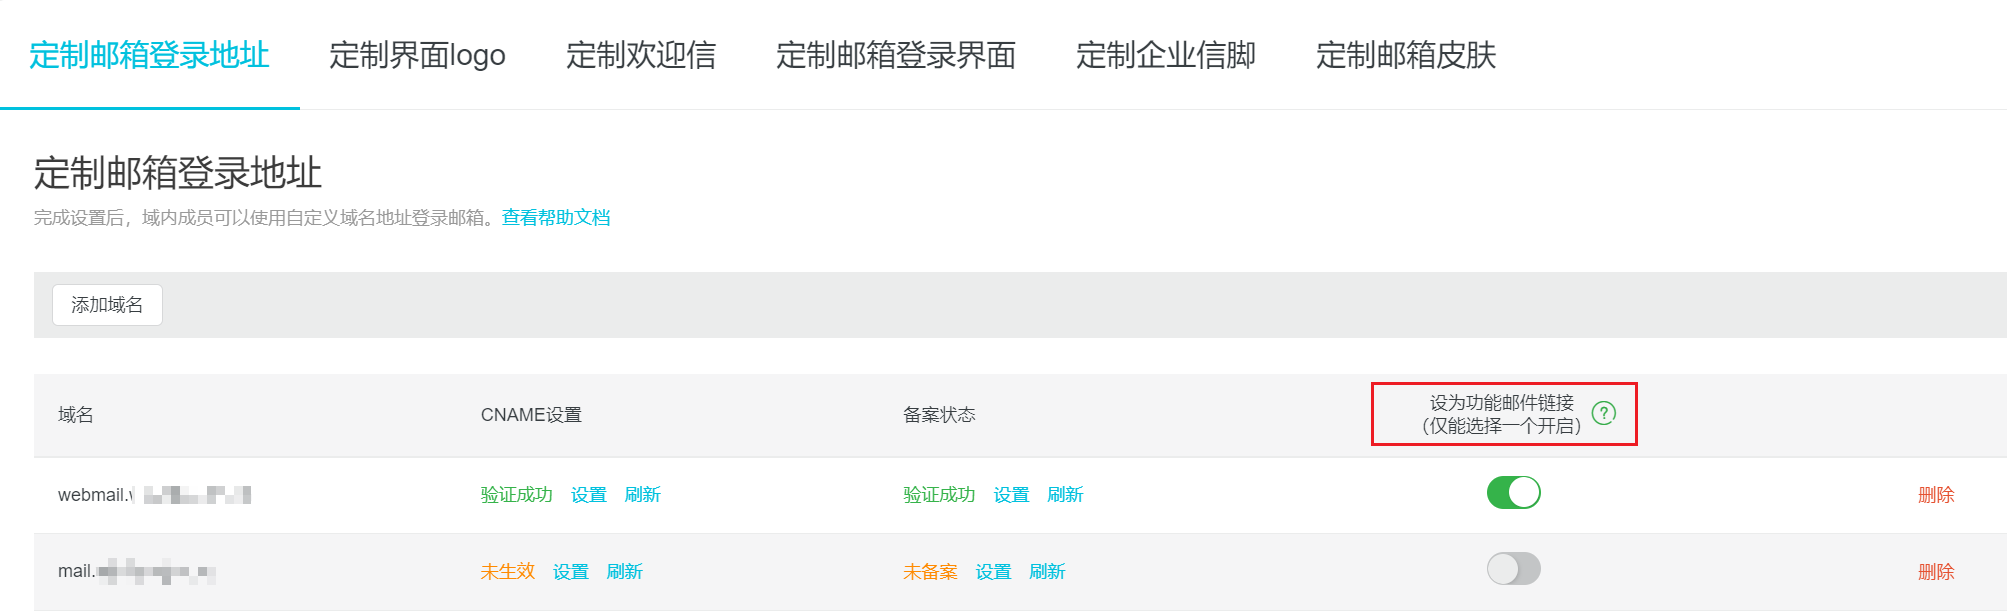This screenshot has width=2007, height=612.
Task: Select the 定制邮箱登录界面 tab
Action: [895, 56]
